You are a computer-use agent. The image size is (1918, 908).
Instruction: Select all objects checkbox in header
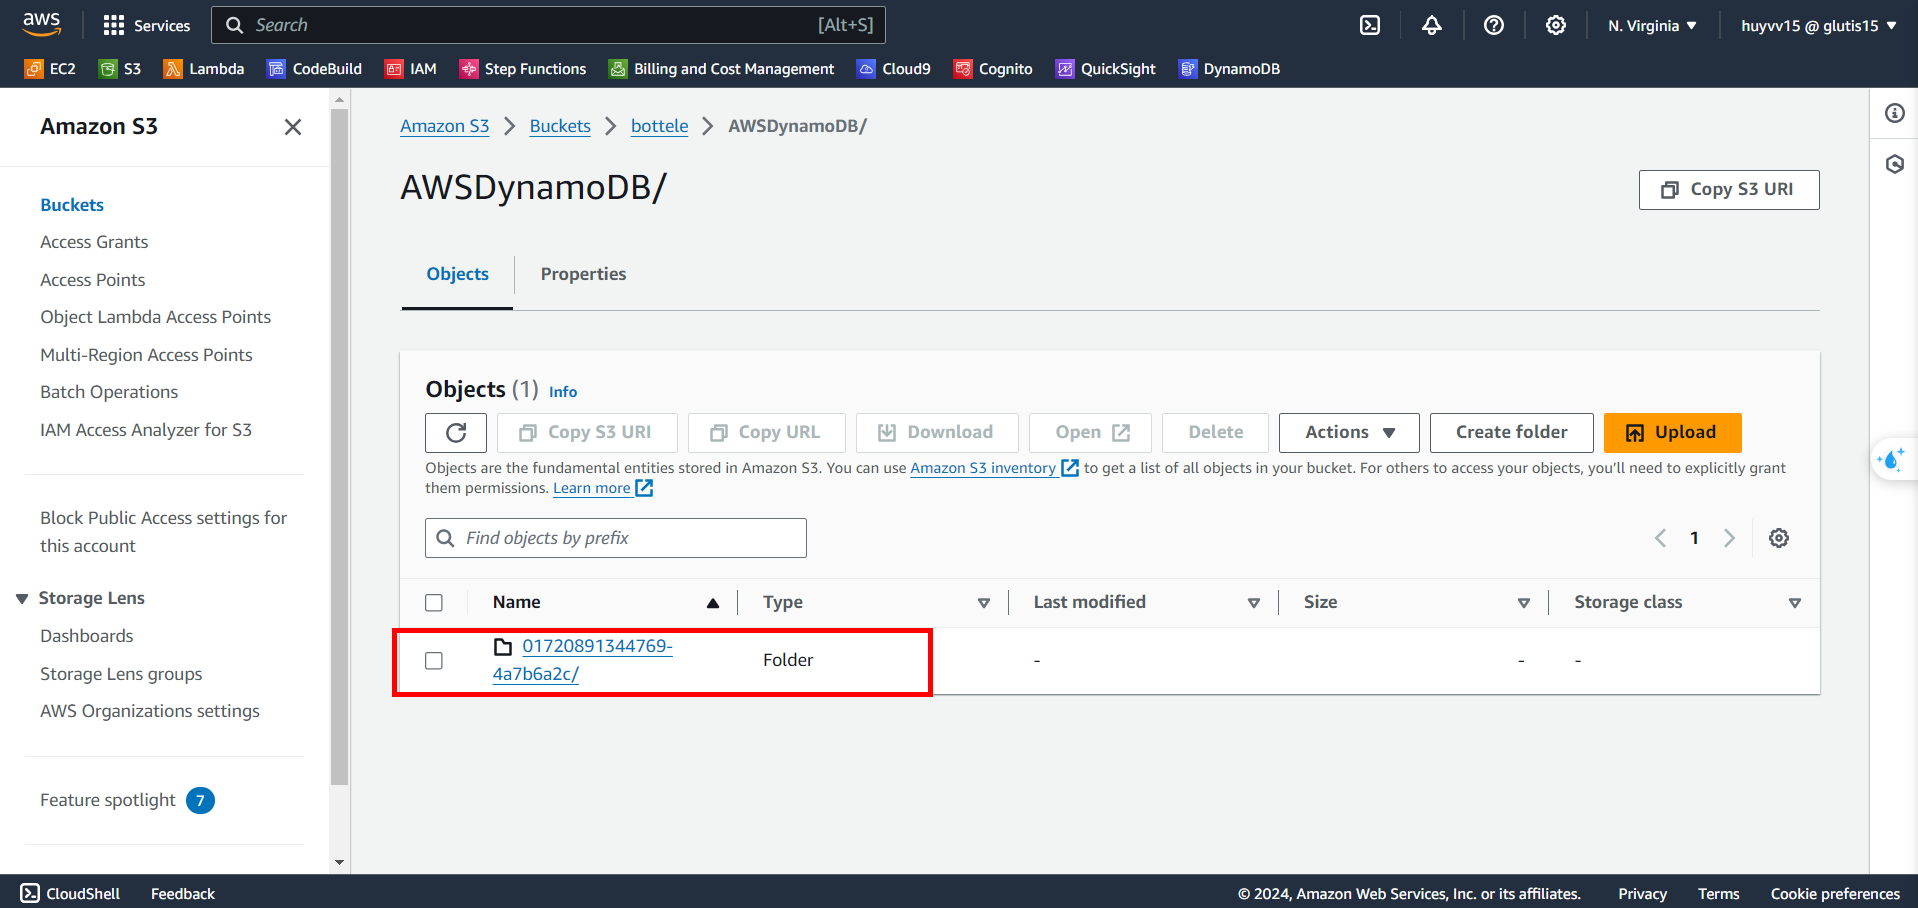434,603
